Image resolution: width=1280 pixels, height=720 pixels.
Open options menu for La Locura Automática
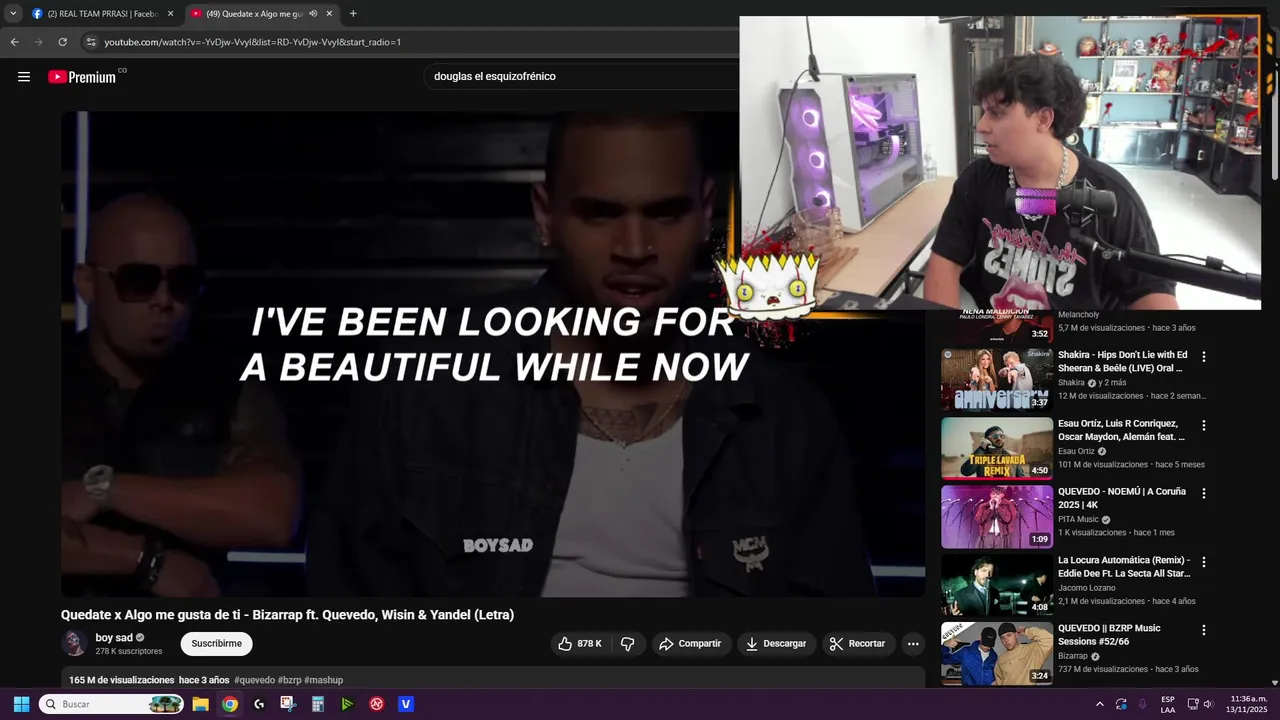(x=1204, y=563)
